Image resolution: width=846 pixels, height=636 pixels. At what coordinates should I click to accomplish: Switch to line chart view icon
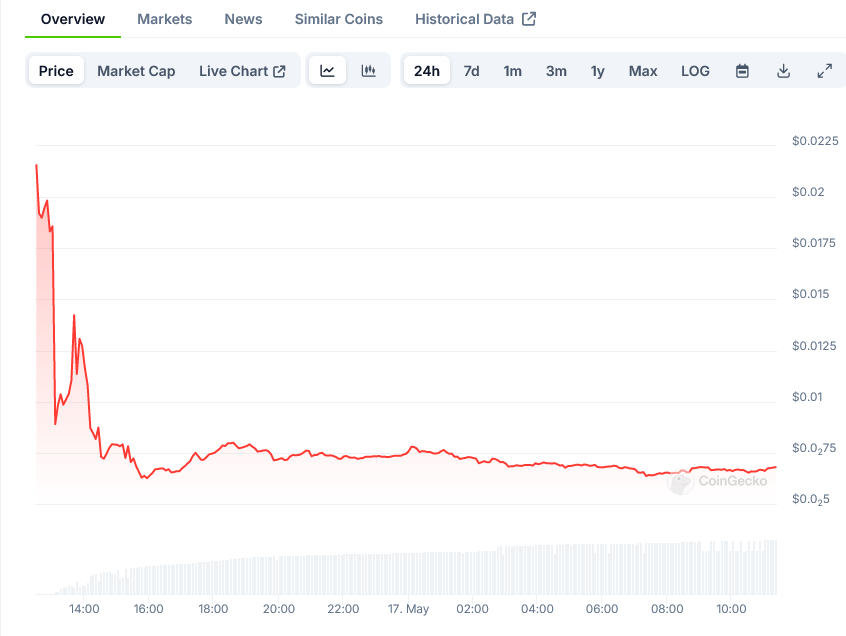[327, 71]
